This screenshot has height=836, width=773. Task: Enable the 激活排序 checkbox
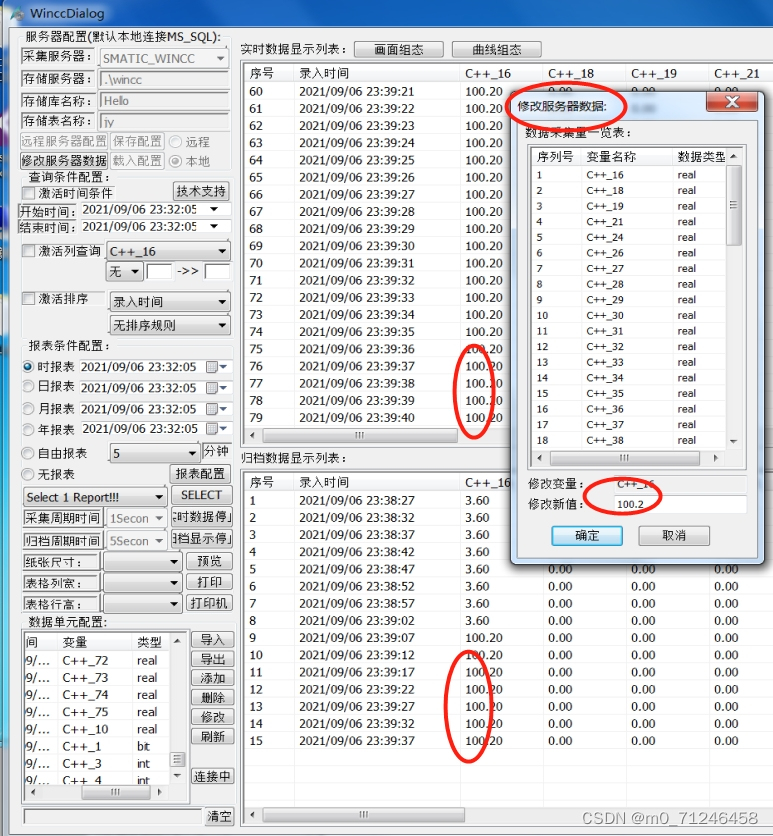(28, 299)
